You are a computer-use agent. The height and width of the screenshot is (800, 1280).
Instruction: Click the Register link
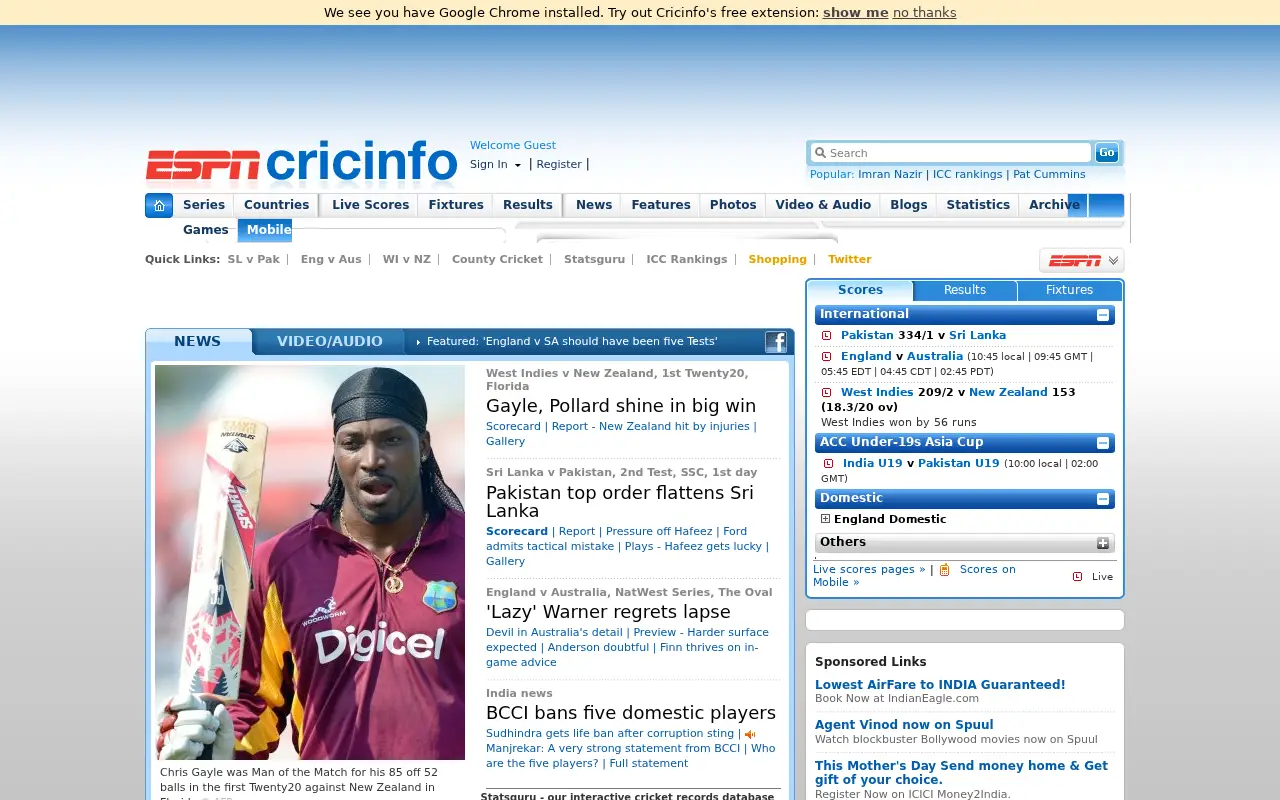(x=559, y=165)
